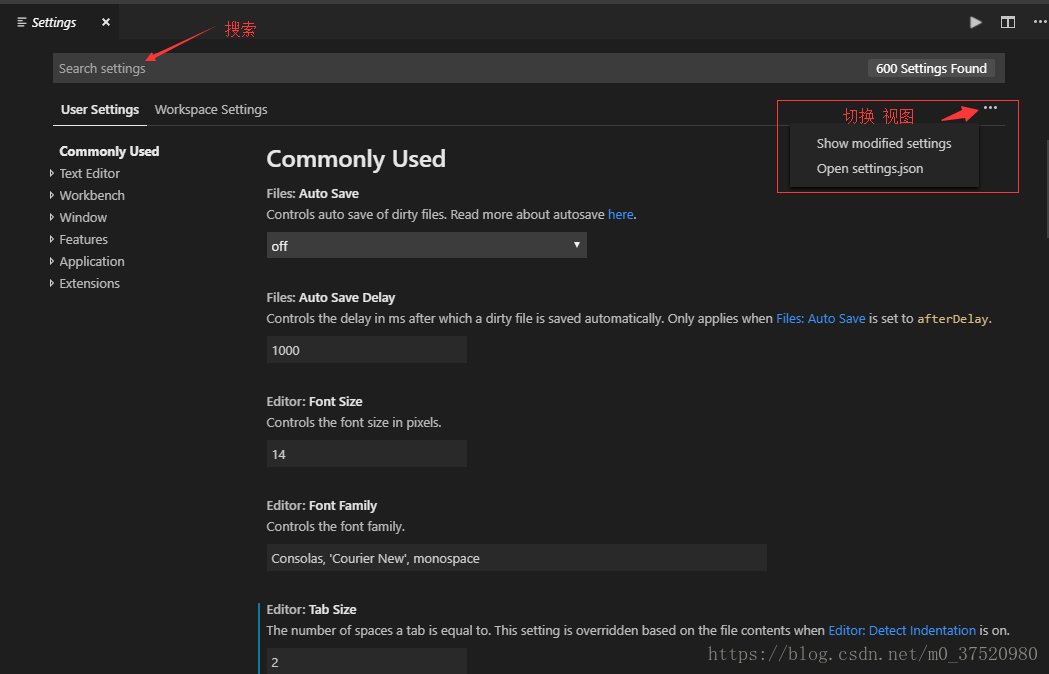
Task: Follow the autosave 'here' link
Action: (x=620, y=214)
